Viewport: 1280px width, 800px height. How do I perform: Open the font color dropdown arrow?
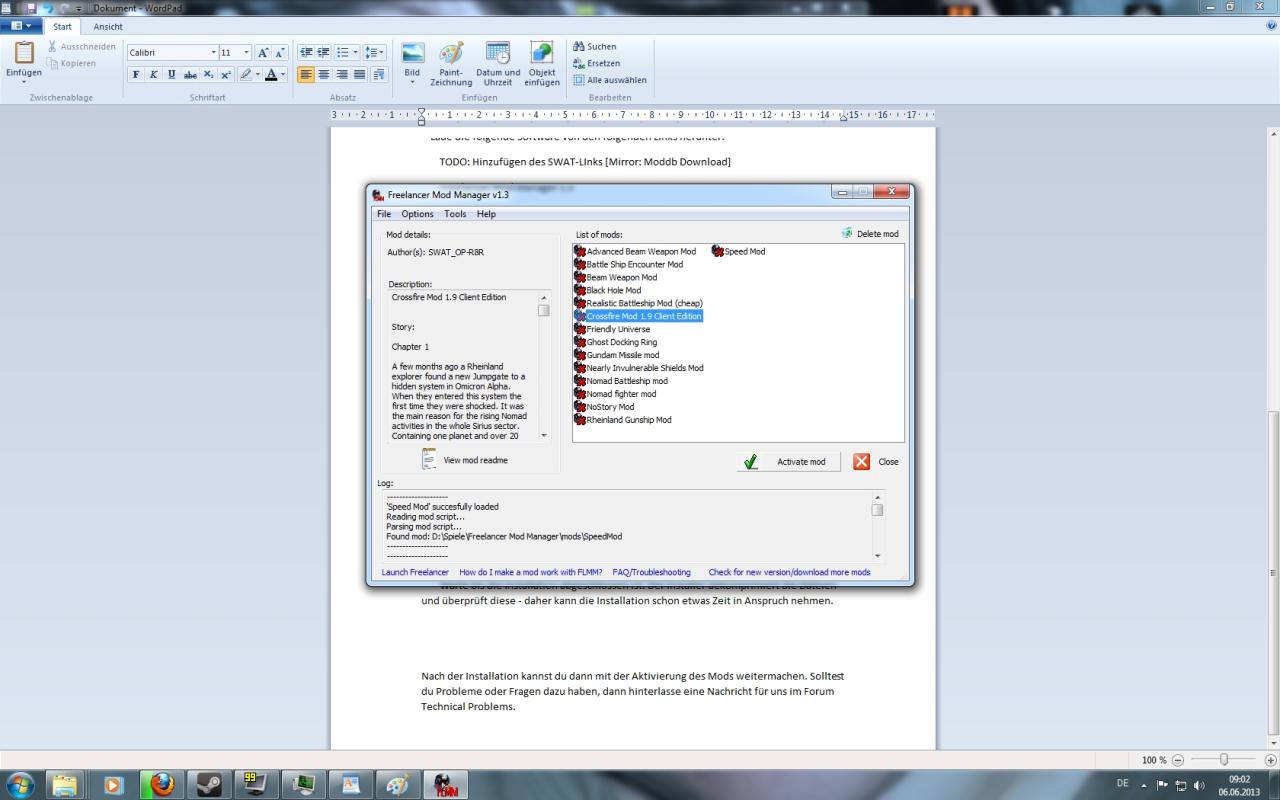(x=283, y=74)
